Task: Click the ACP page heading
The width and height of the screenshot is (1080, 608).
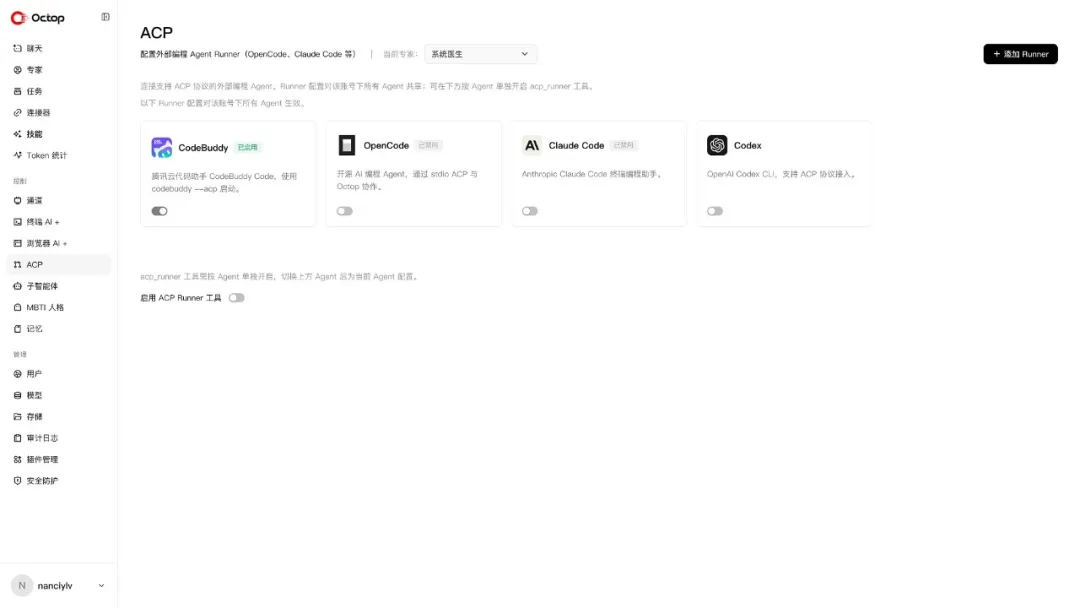Action: 156,32
